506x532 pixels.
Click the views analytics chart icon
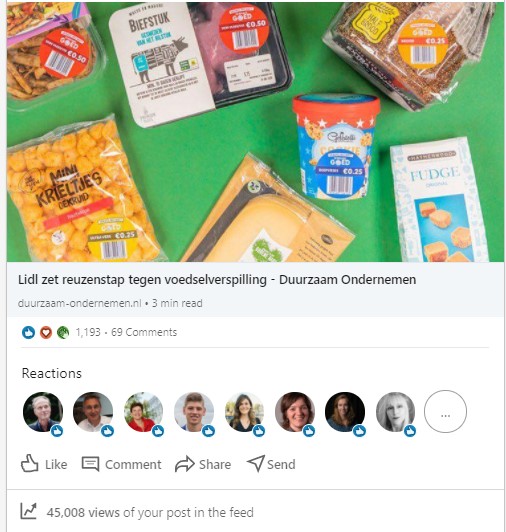tap(28, 511)
